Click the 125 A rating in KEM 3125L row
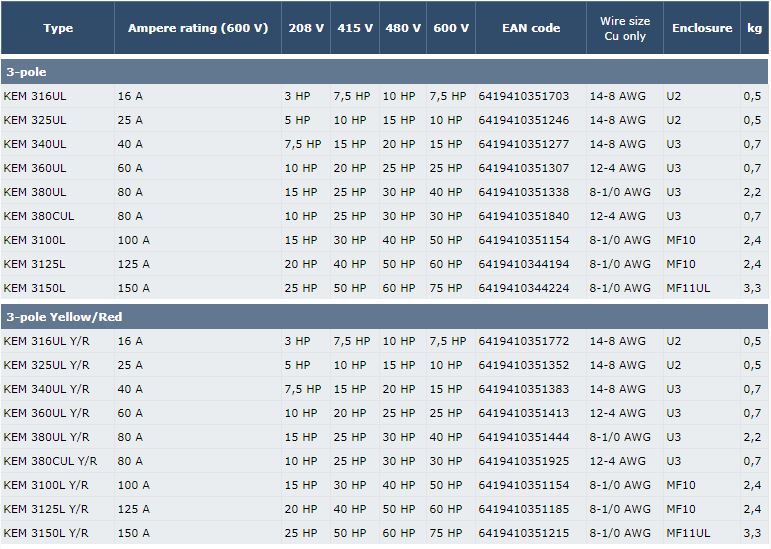Viewport: 771px width, 549px height. pos(134,264)
